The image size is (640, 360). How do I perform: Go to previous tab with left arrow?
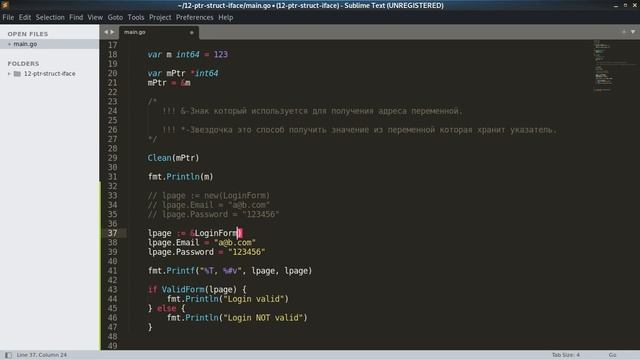pos(106,32)
